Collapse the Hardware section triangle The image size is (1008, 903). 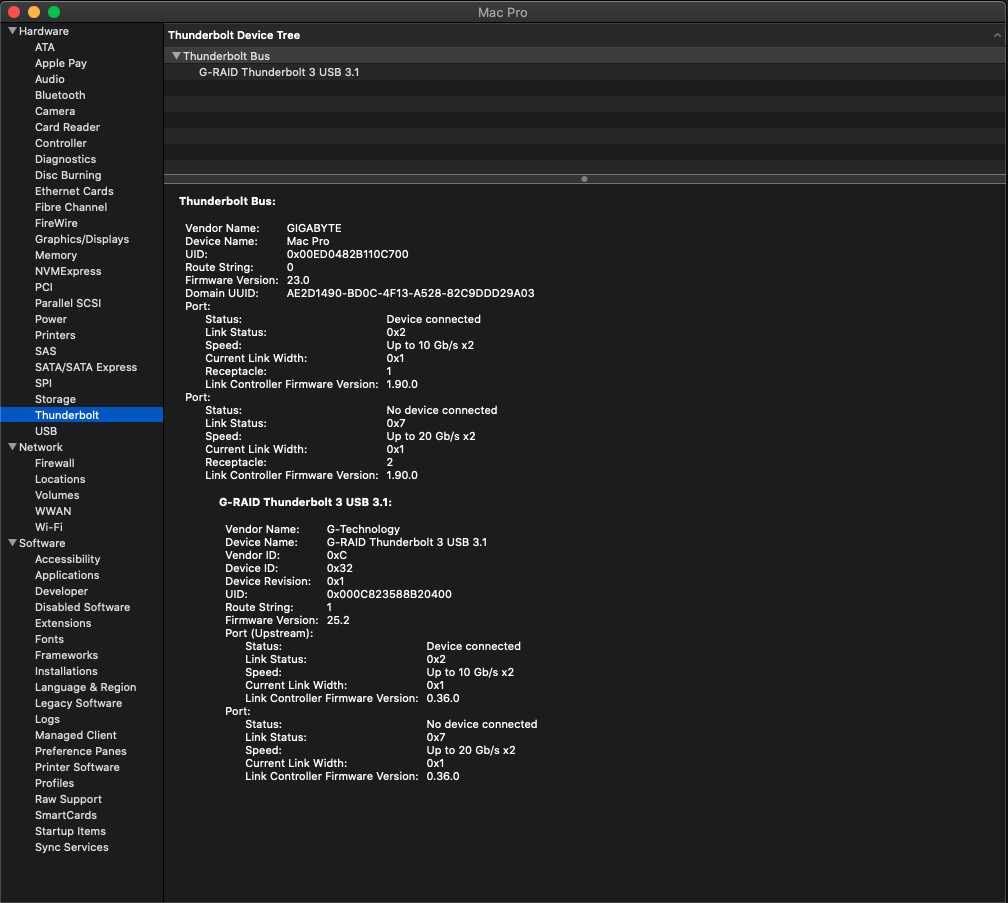click(x=12, y=31)
